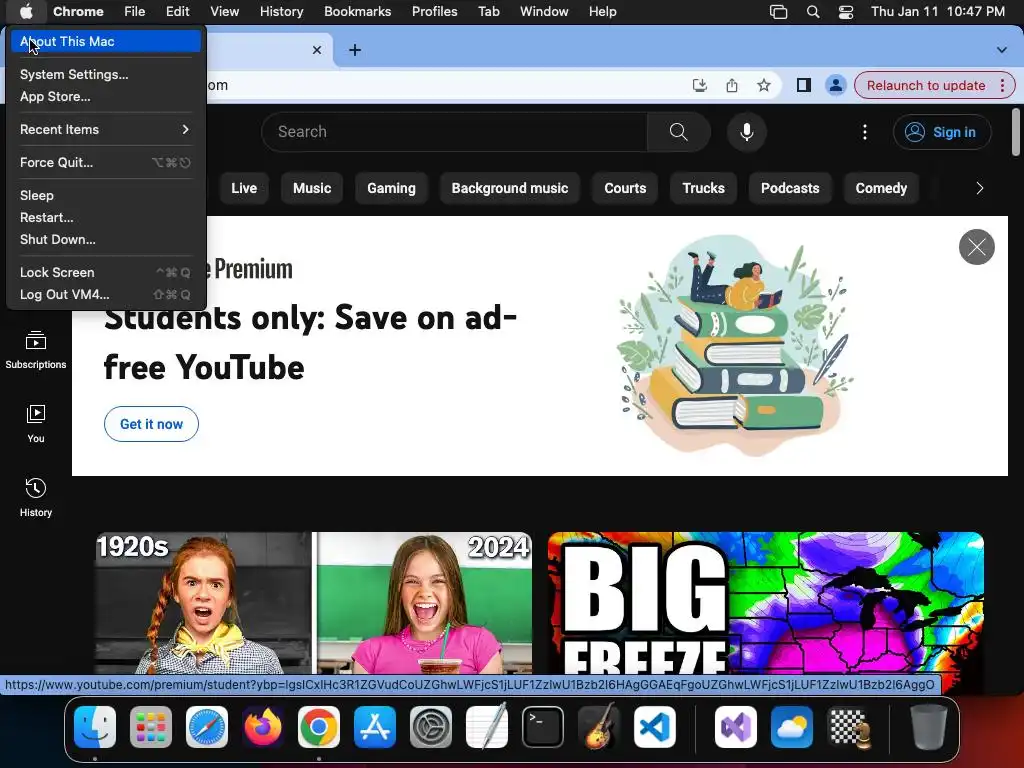Select Lock Screen menu entry
Viewport: 1024px width, 768px height.
(105, 272)
